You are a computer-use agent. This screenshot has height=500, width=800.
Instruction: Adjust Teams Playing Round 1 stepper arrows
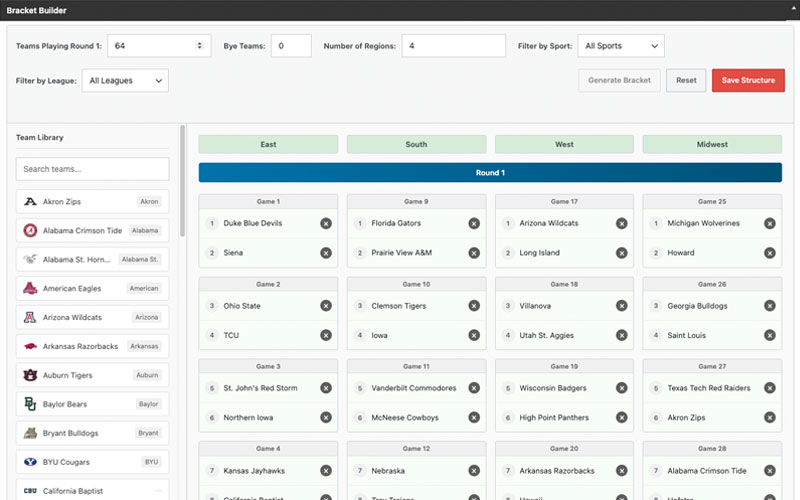coord(199,46)
